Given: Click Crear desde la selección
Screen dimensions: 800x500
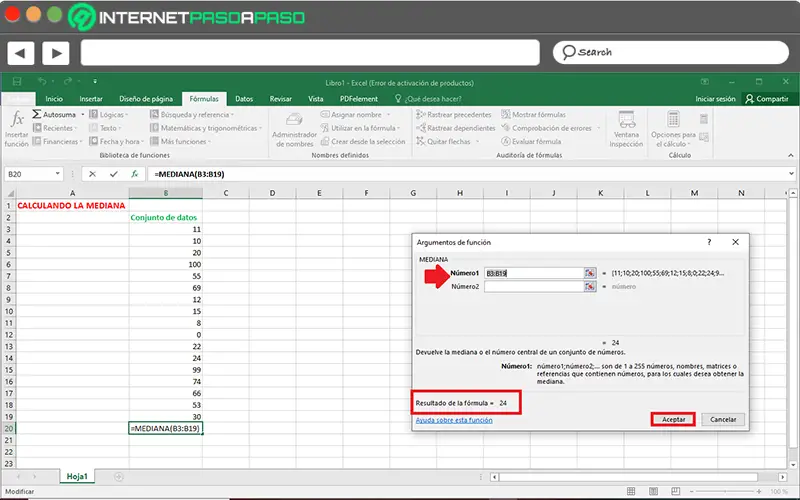Looking at the screenshot, I should click(363, 141).
